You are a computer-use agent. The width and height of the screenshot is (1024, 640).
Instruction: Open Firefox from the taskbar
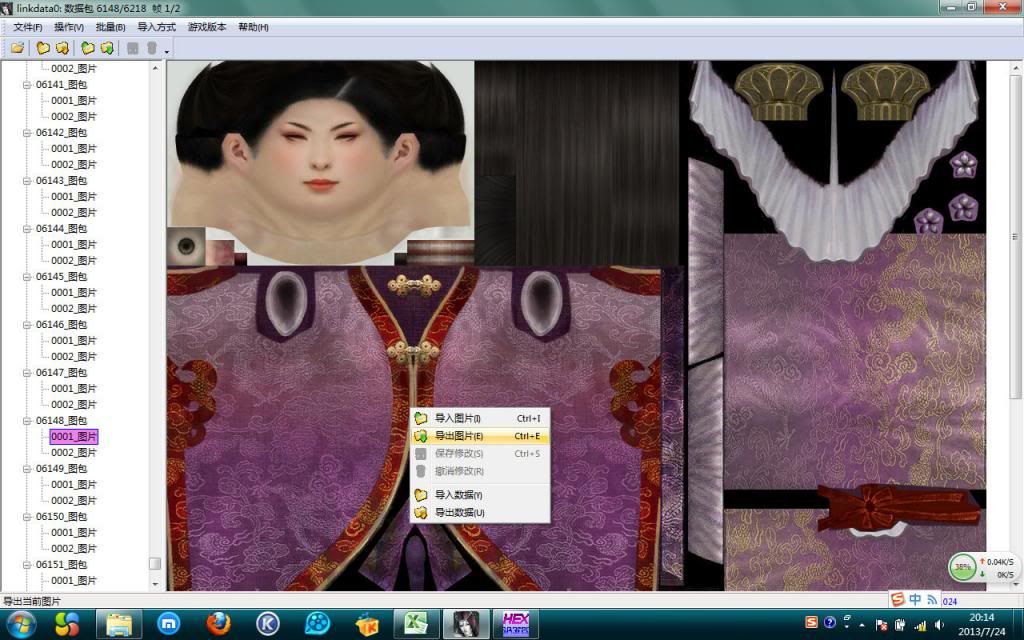pyautogui.click(x=218, y=624)
